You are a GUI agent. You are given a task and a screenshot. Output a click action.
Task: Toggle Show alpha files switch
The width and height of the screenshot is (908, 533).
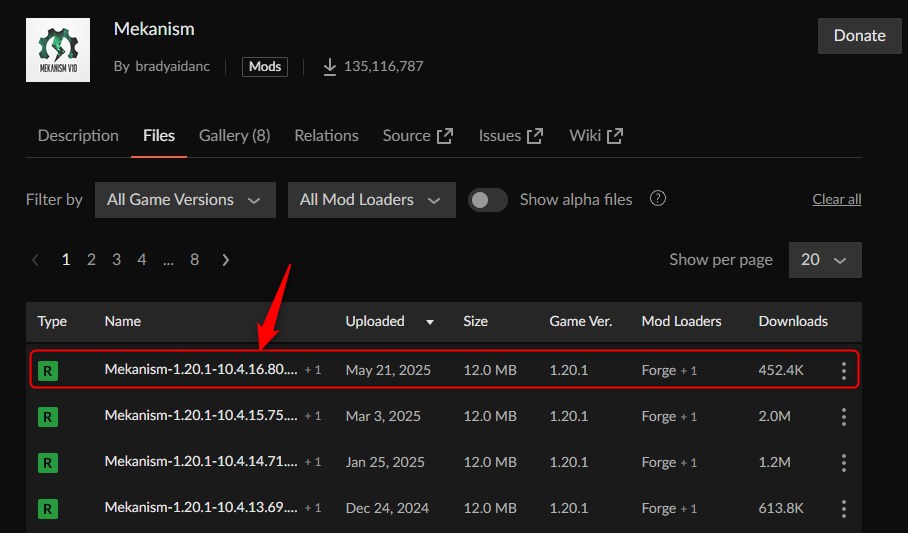[x=488, y=200]
